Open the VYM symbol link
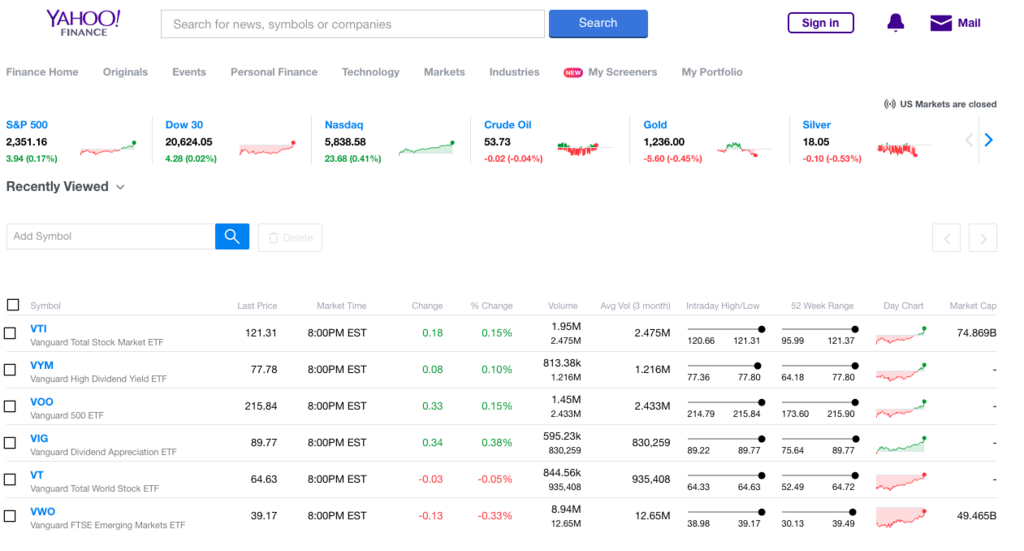 tap(42, 366)
